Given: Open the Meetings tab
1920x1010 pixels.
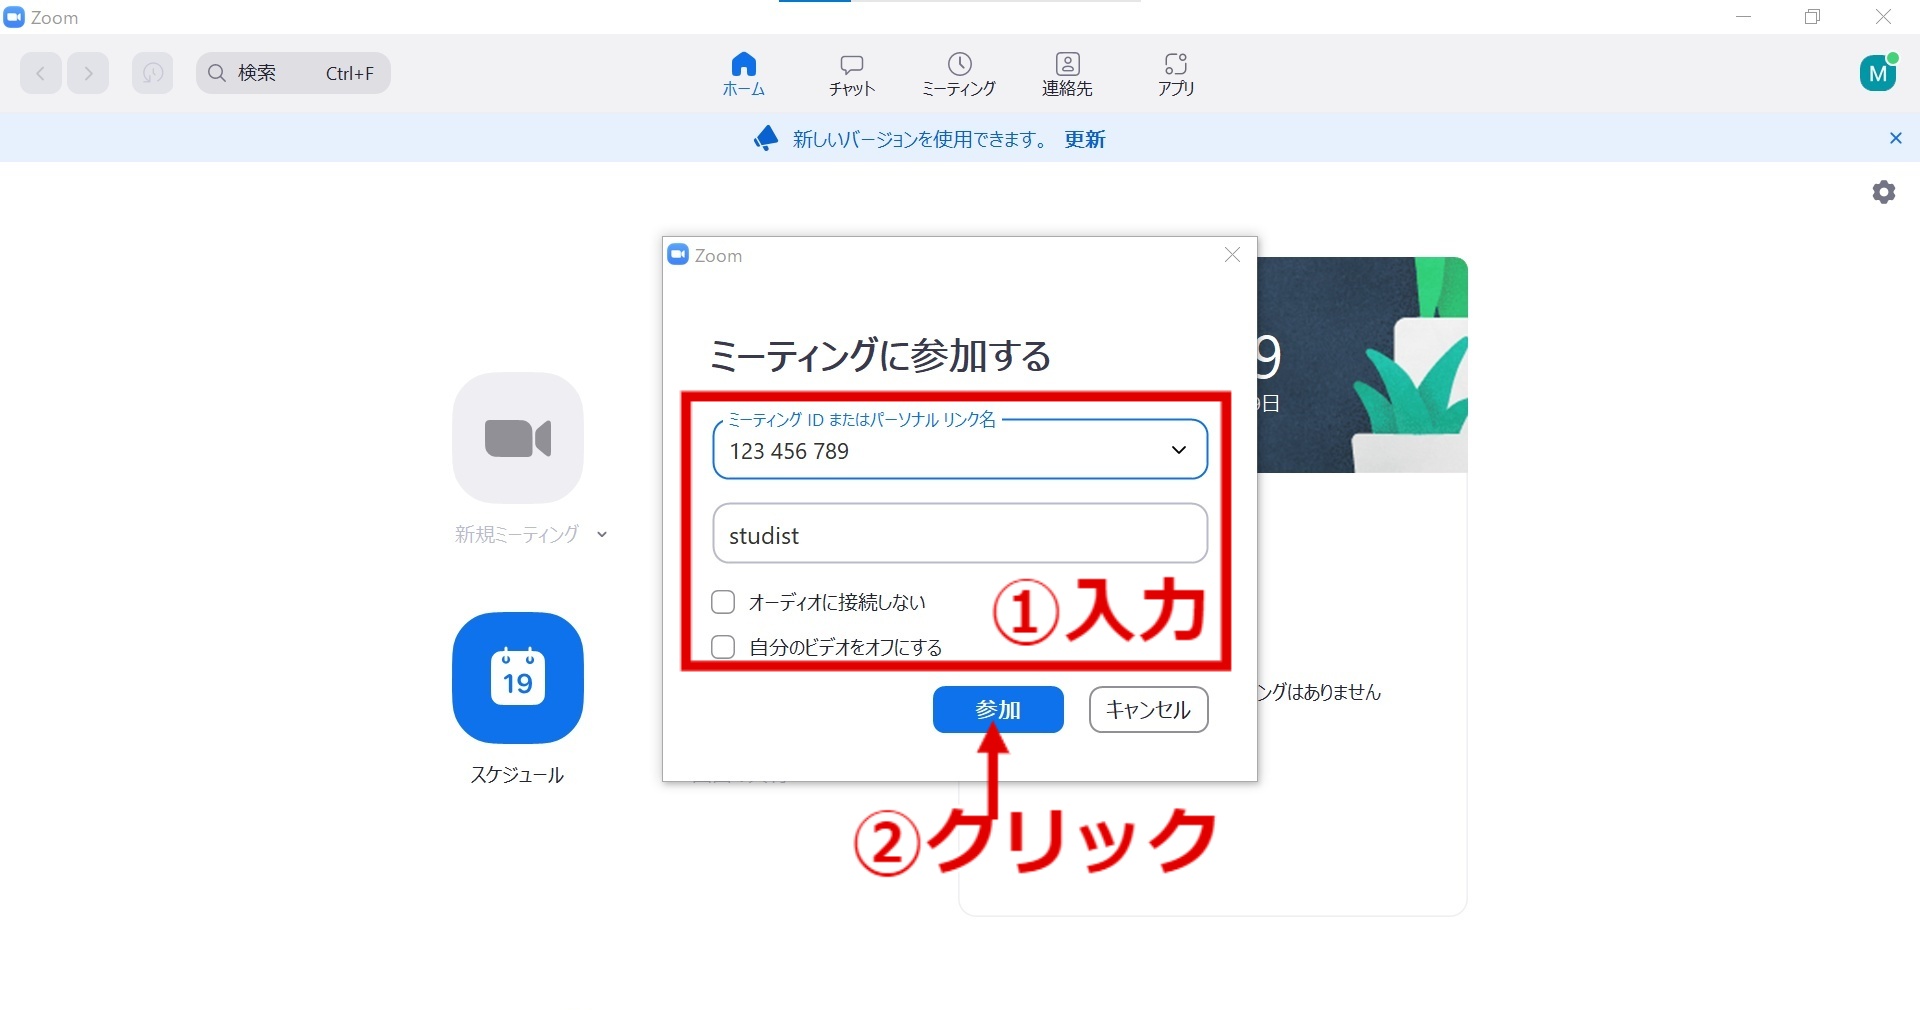Looking at the screenshot, I should pos(959,74).
